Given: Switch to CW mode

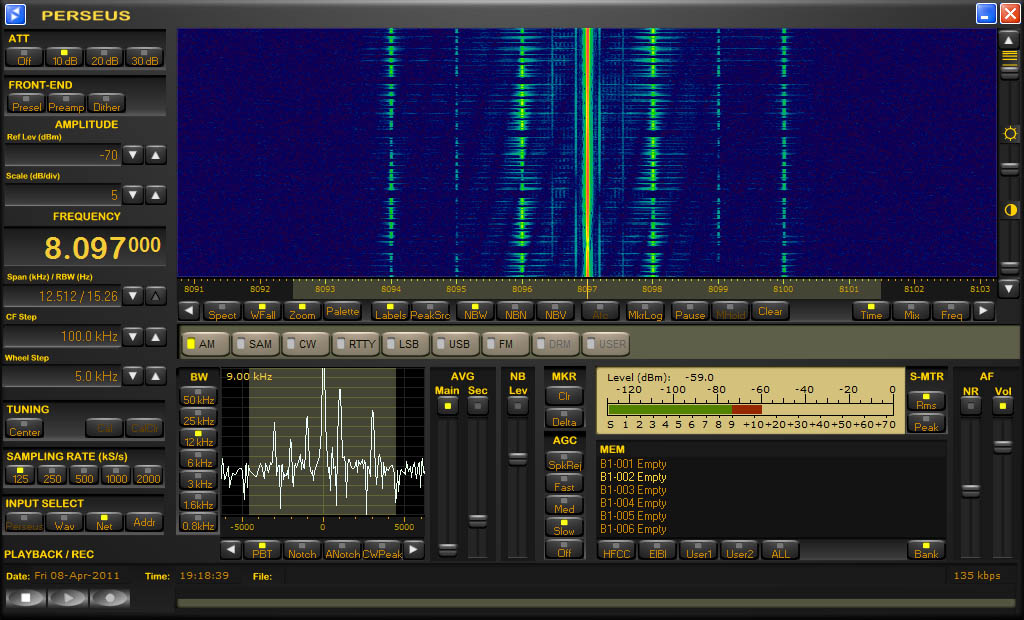Looking at the screenshot, I should pyautogui.click(x=306, y=344).
